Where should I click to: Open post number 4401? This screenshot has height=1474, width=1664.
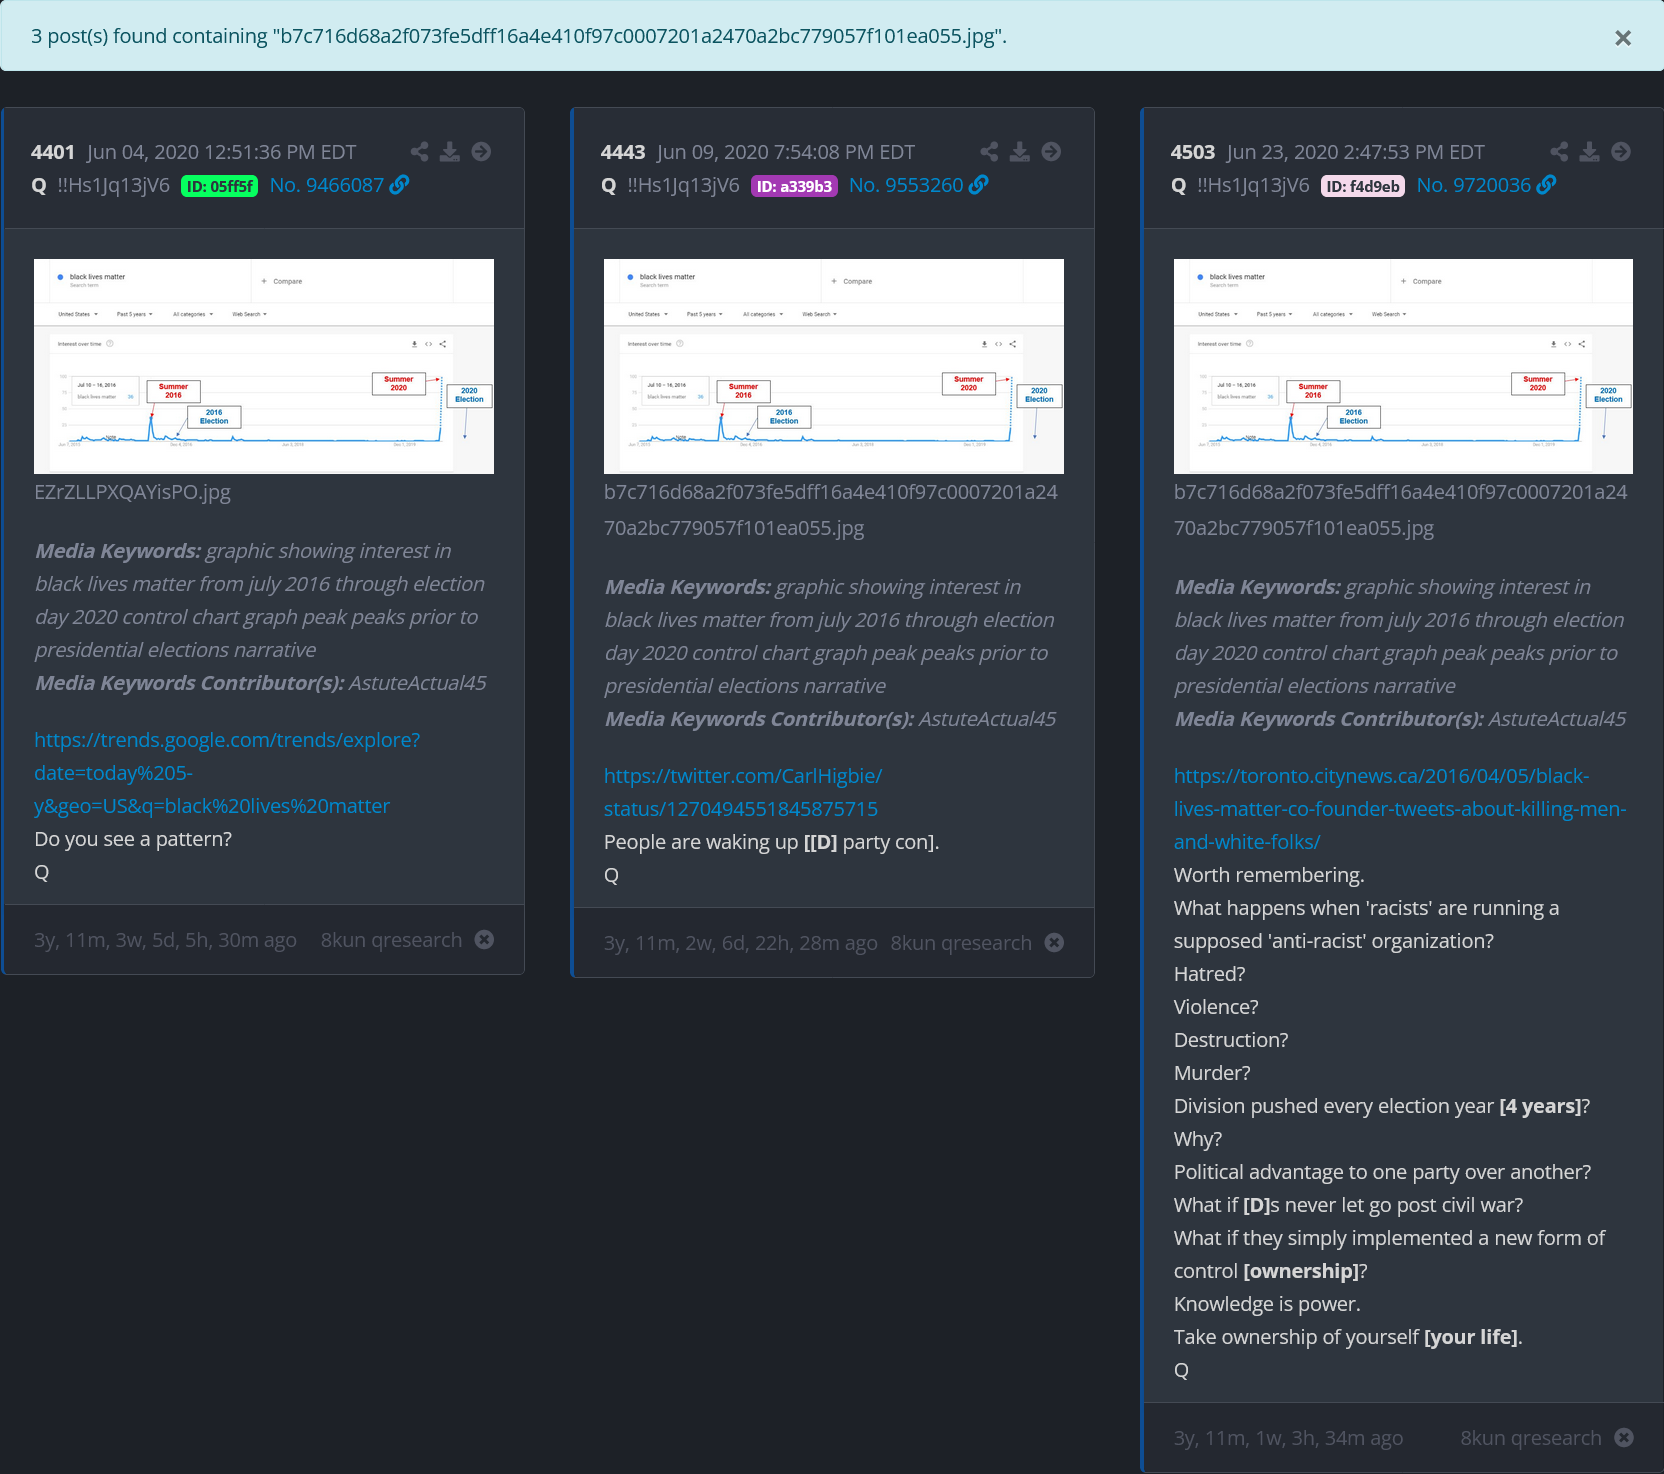53,152
